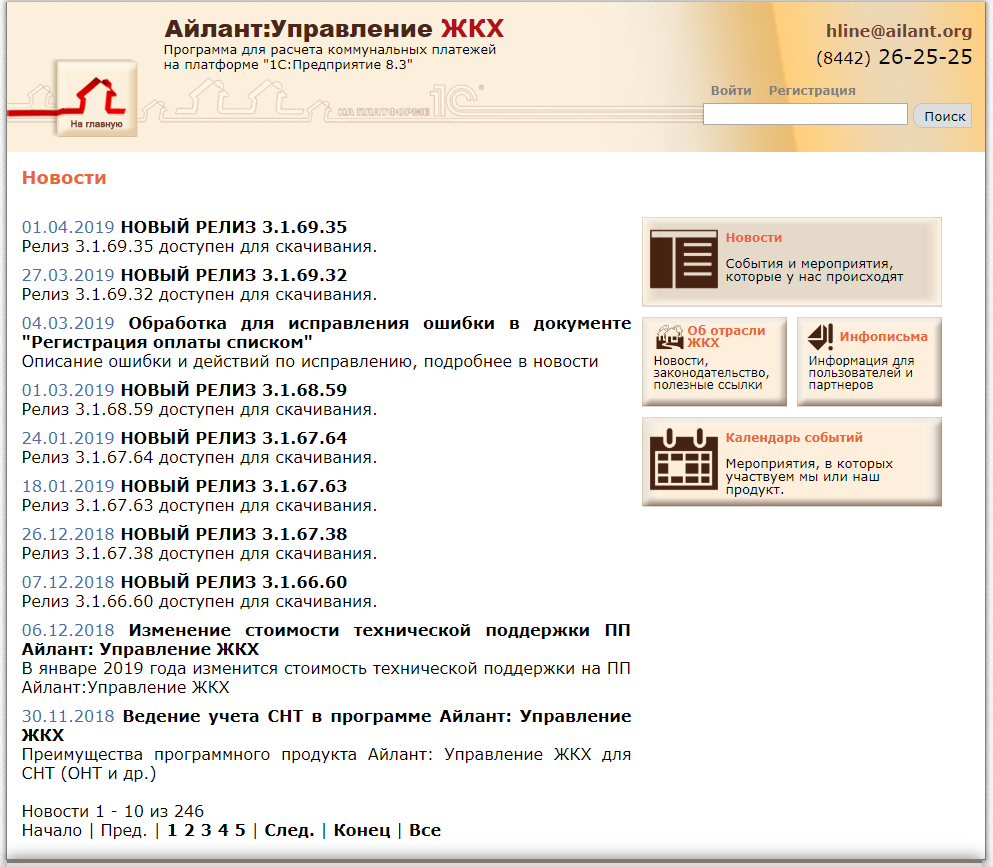The height and width of the screenshot is (867, 993).
Task: Open news Изменение стоимости технической поддержки
Action: click(x=326, y=640)
